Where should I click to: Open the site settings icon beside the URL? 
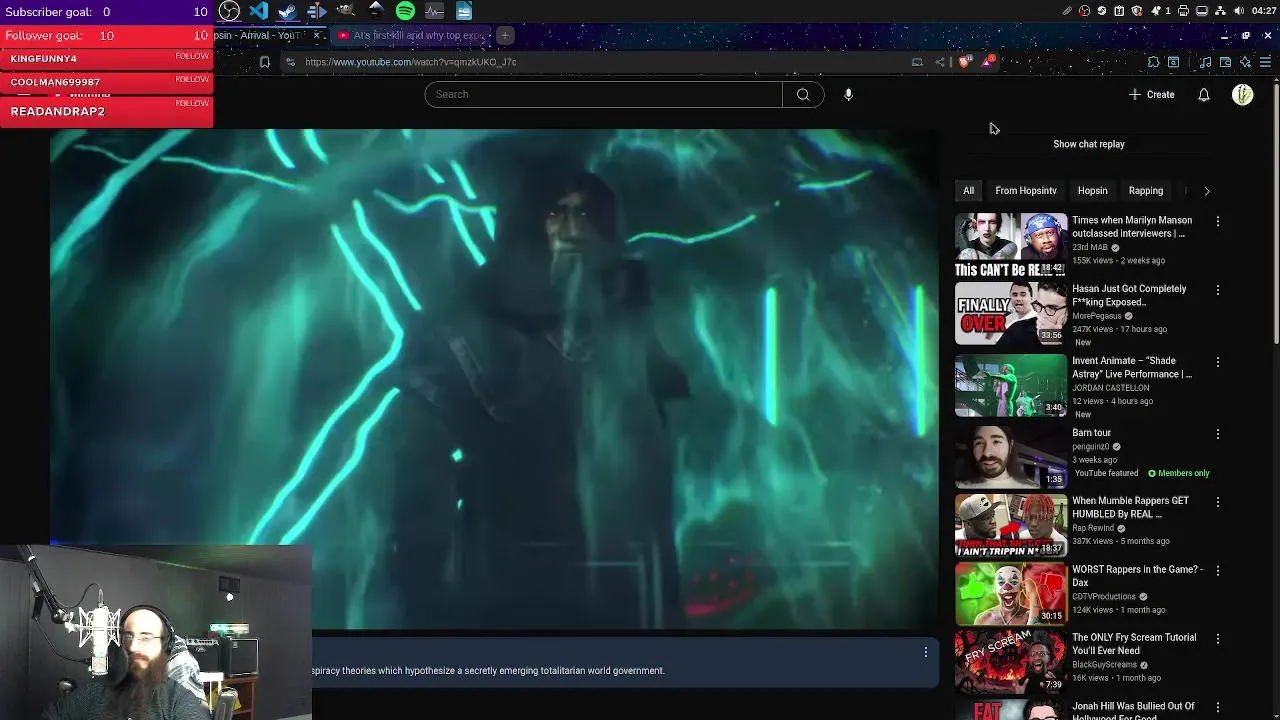pyautogui.click(x=290, y=62)
